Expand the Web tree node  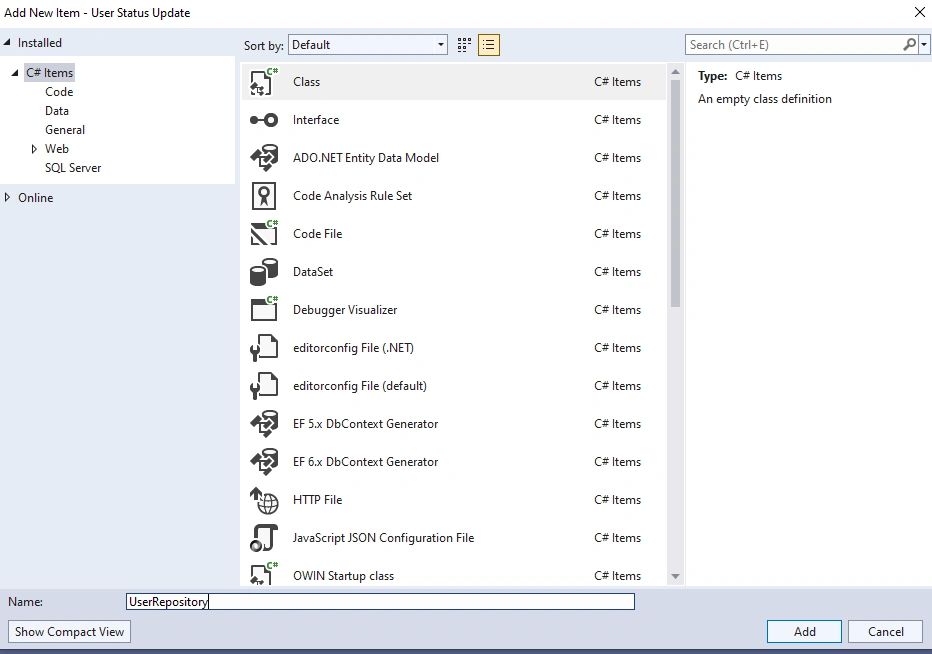coord(34,149)
